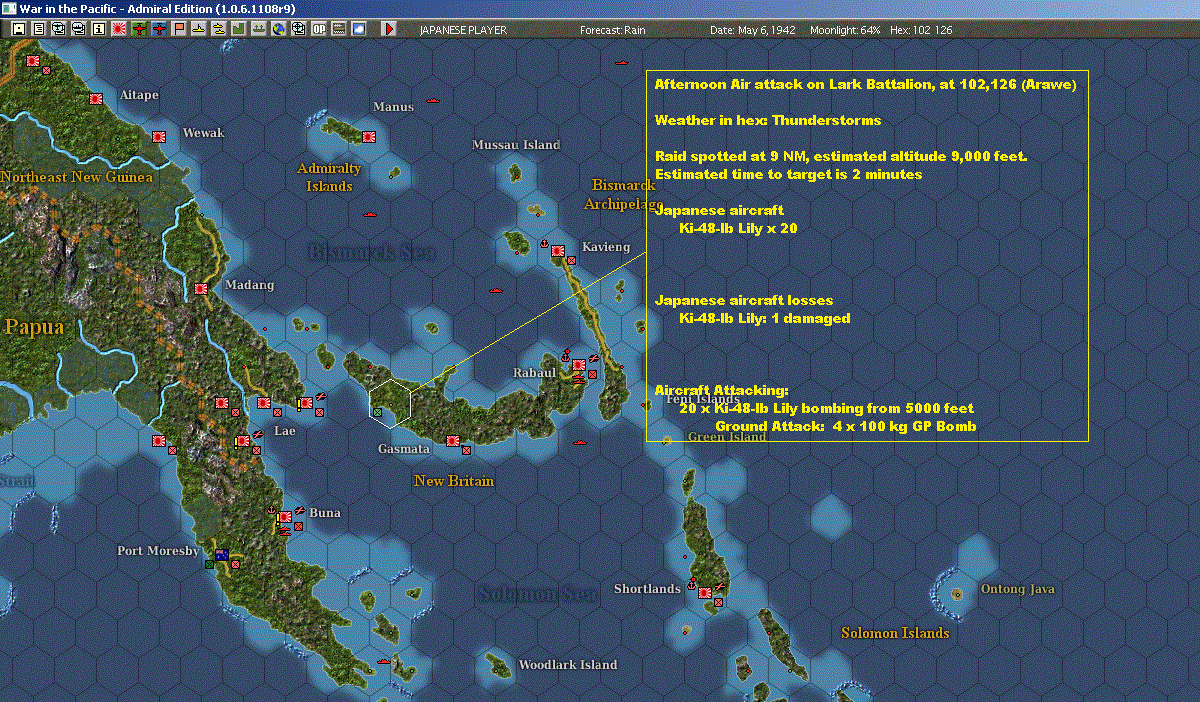Click the 'Date: May 6, 1942' status text
Screen dimensions: 1200x702
pyautogui.click(x=753, y=30)
